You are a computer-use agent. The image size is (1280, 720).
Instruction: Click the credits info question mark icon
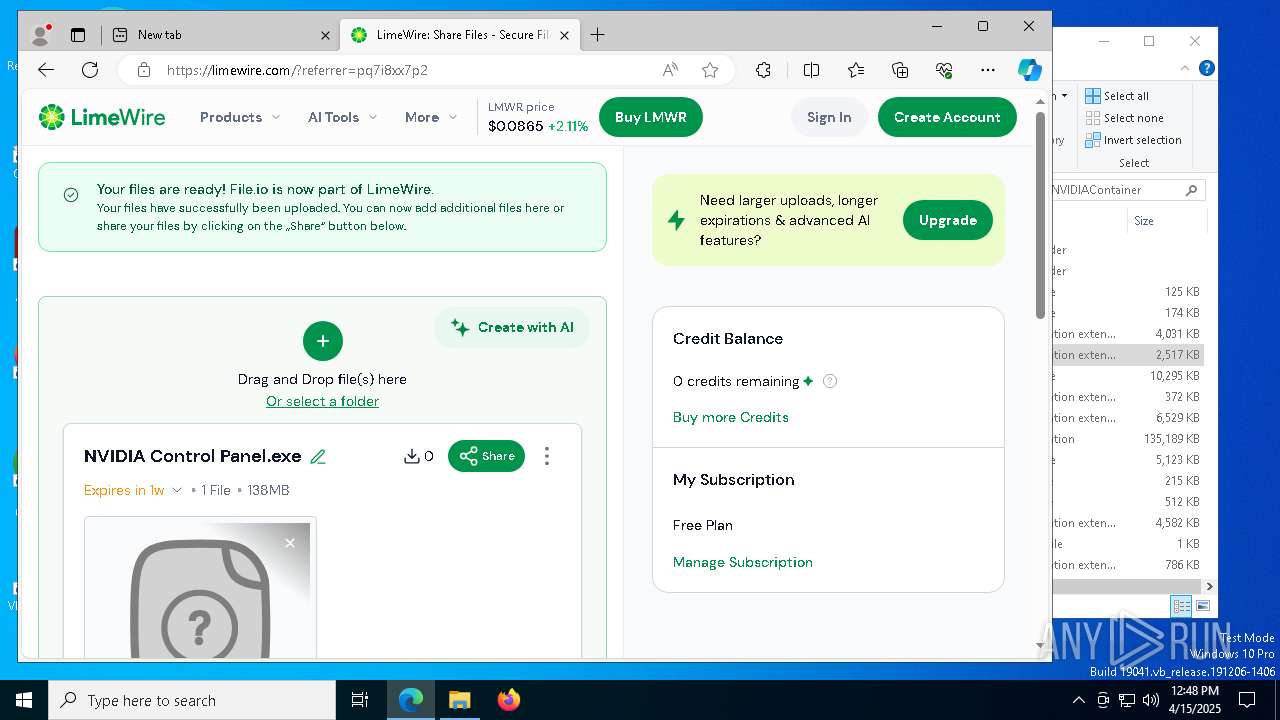[x=830, y=381]
